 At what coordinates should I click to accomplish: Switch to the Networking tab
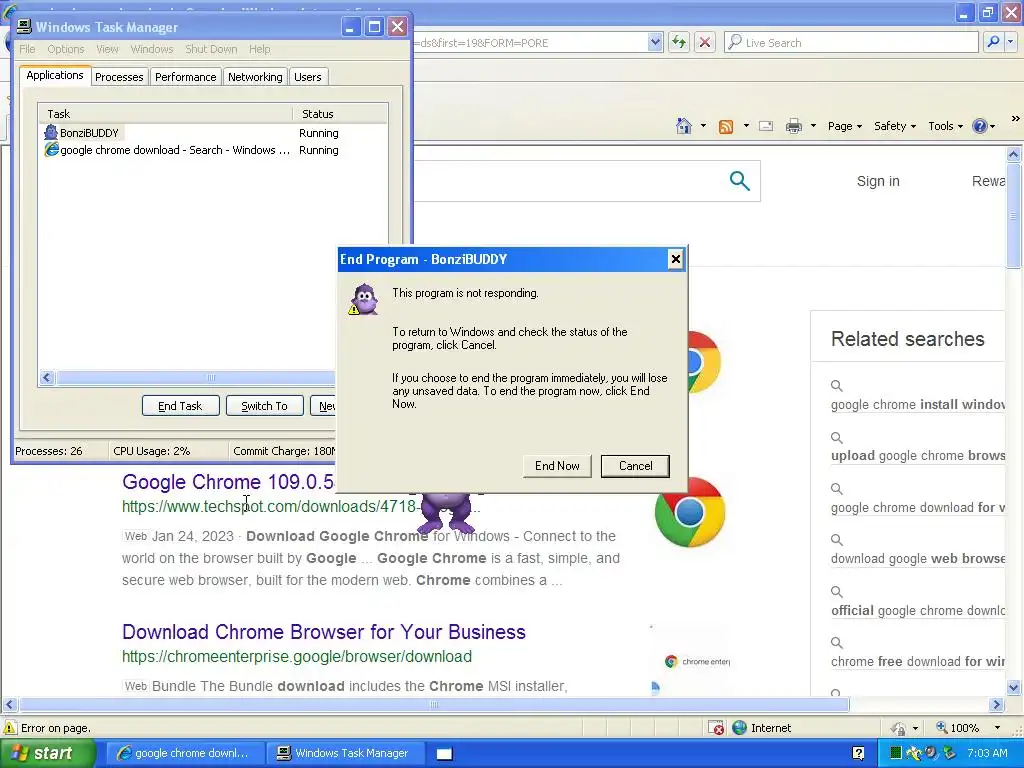(255, 76)
